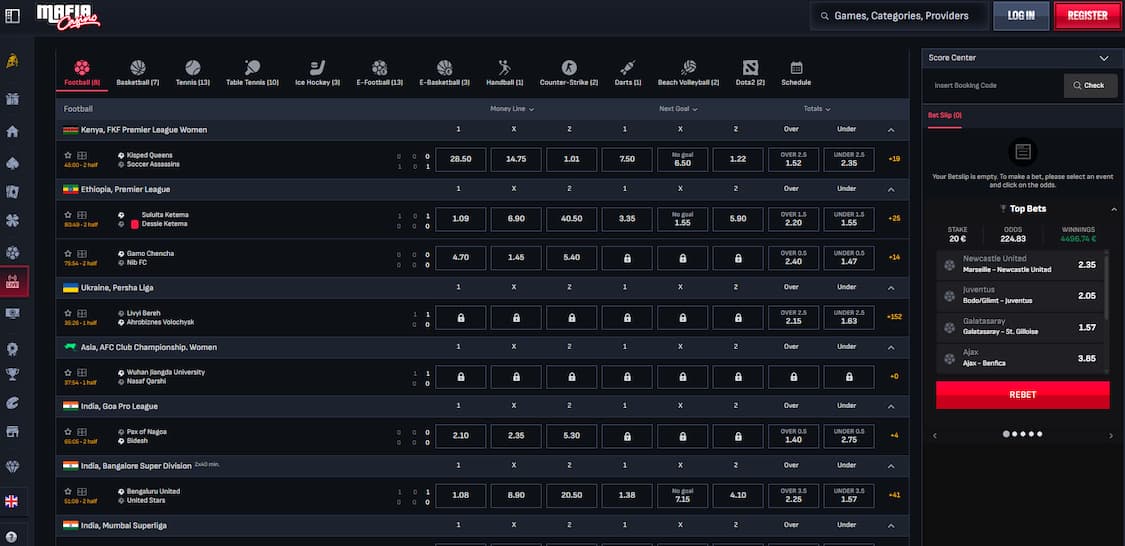Select the Ice Hockey tab
This screenshot has height=546, width=1125.
(x=317, y=73)
